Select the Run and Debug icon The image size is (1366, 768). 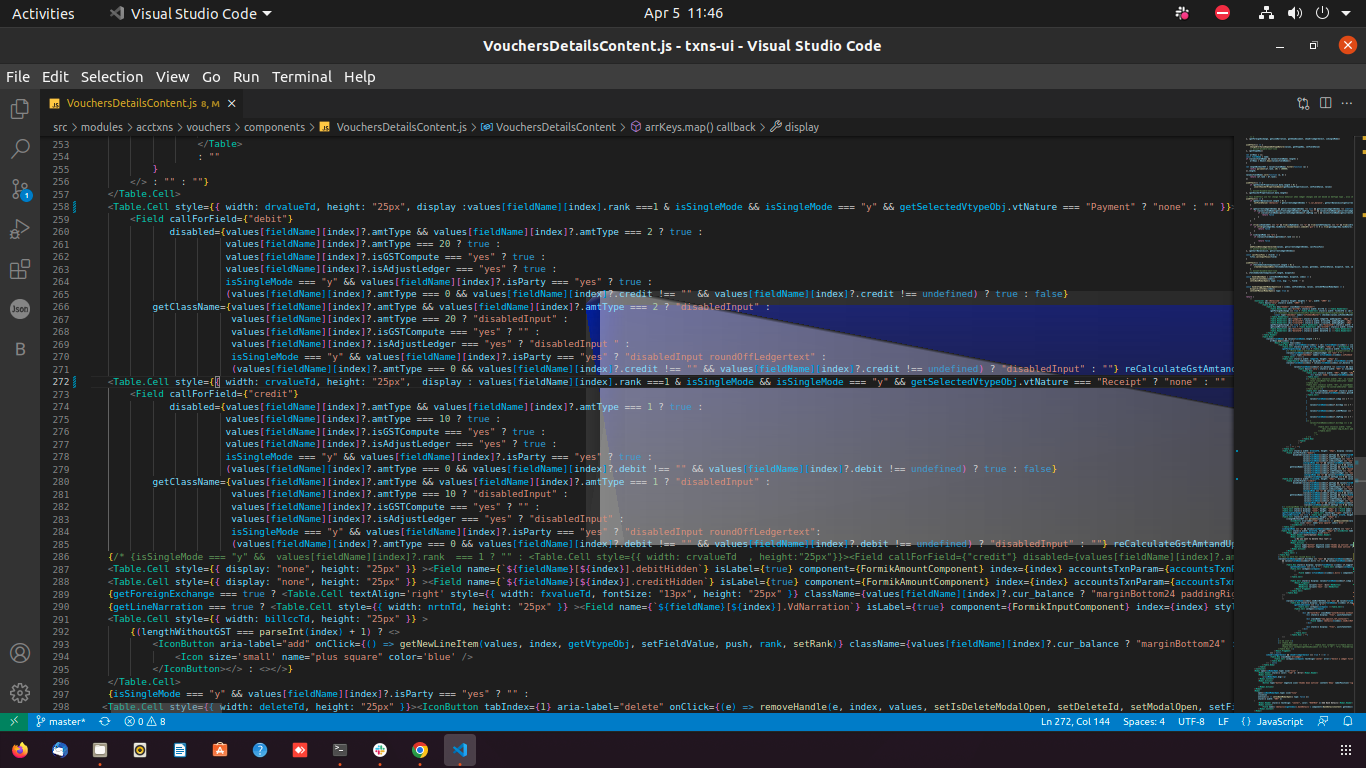click(x=19, y=229)
